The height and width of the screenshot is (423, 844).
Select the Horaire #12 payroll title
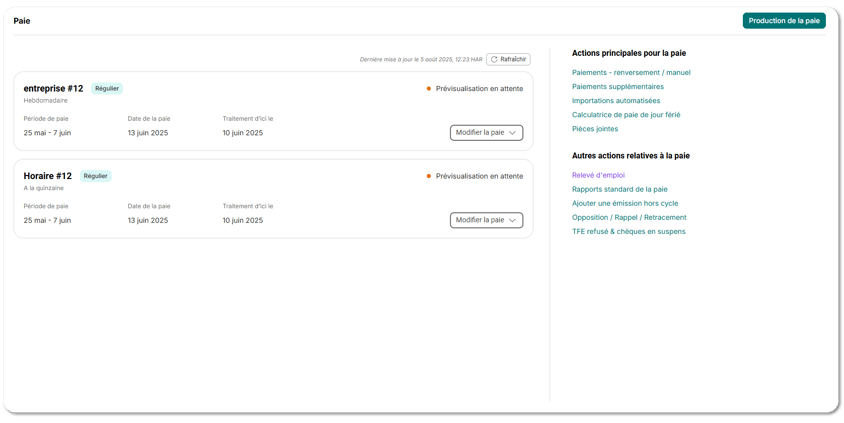[47, 176]
